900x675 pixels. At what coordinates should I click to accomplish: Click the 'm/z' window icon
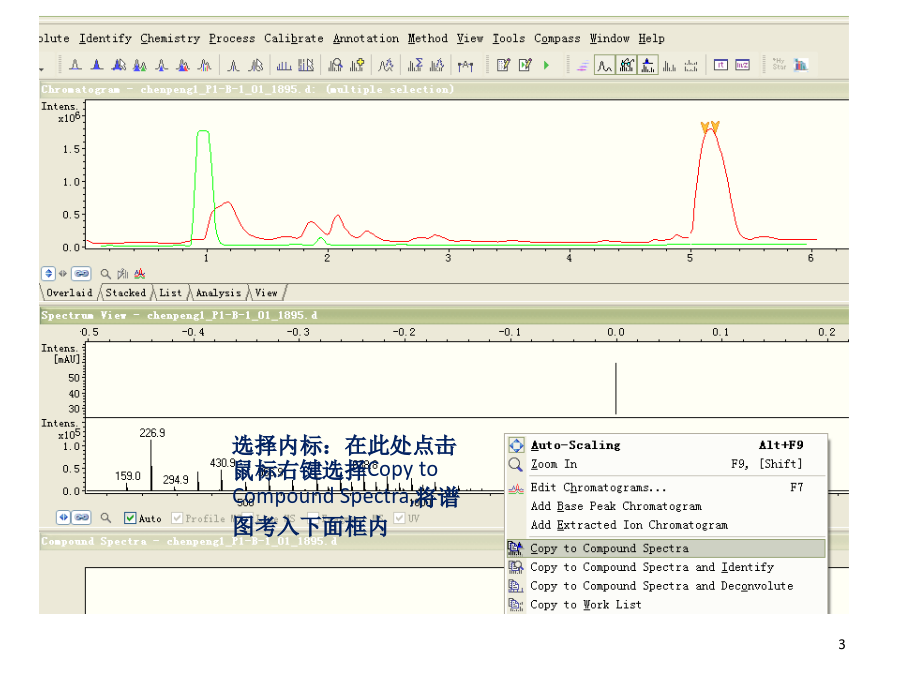(x=742, y=65)
